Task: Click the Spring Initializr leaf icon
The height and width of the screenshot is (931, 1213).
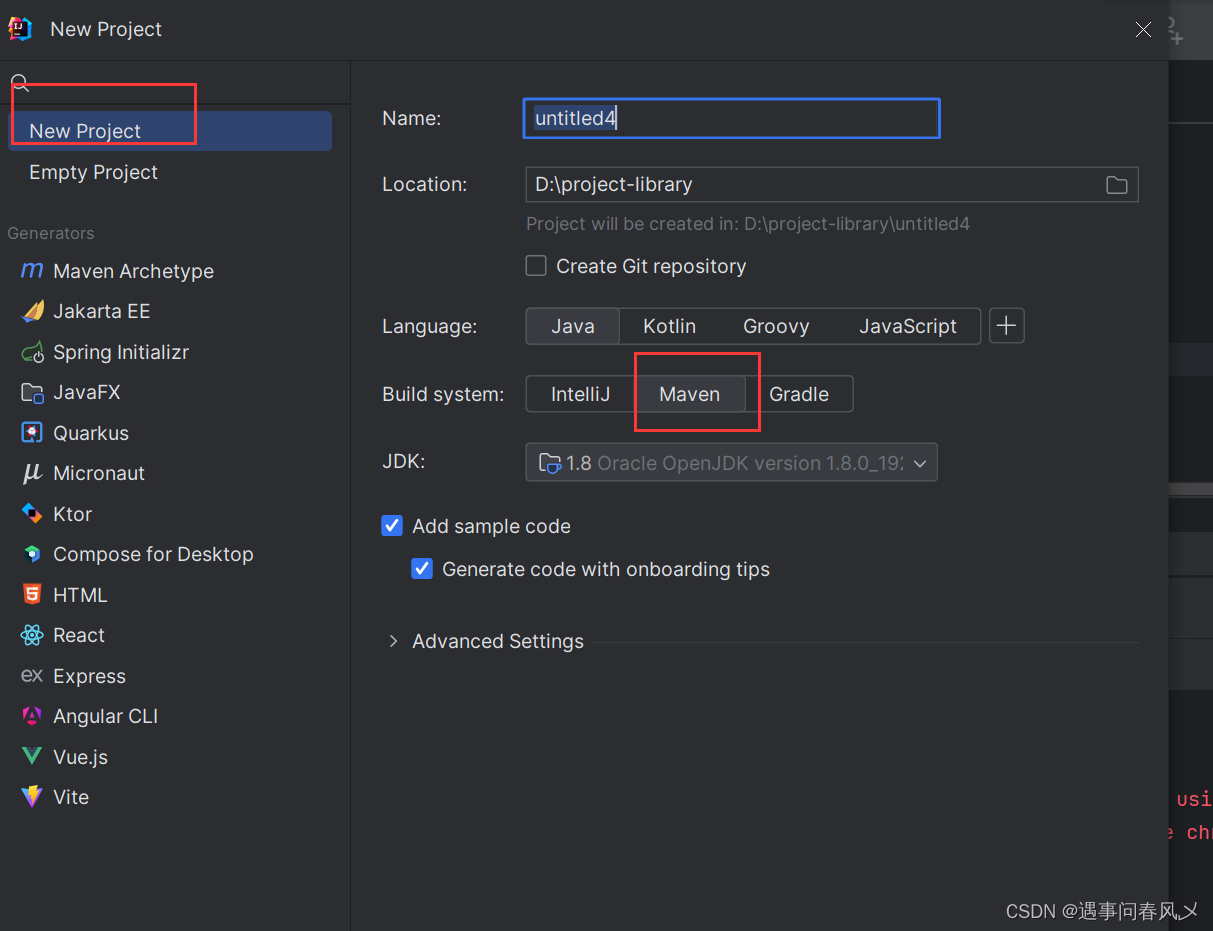Action: [x=33, y=352]
